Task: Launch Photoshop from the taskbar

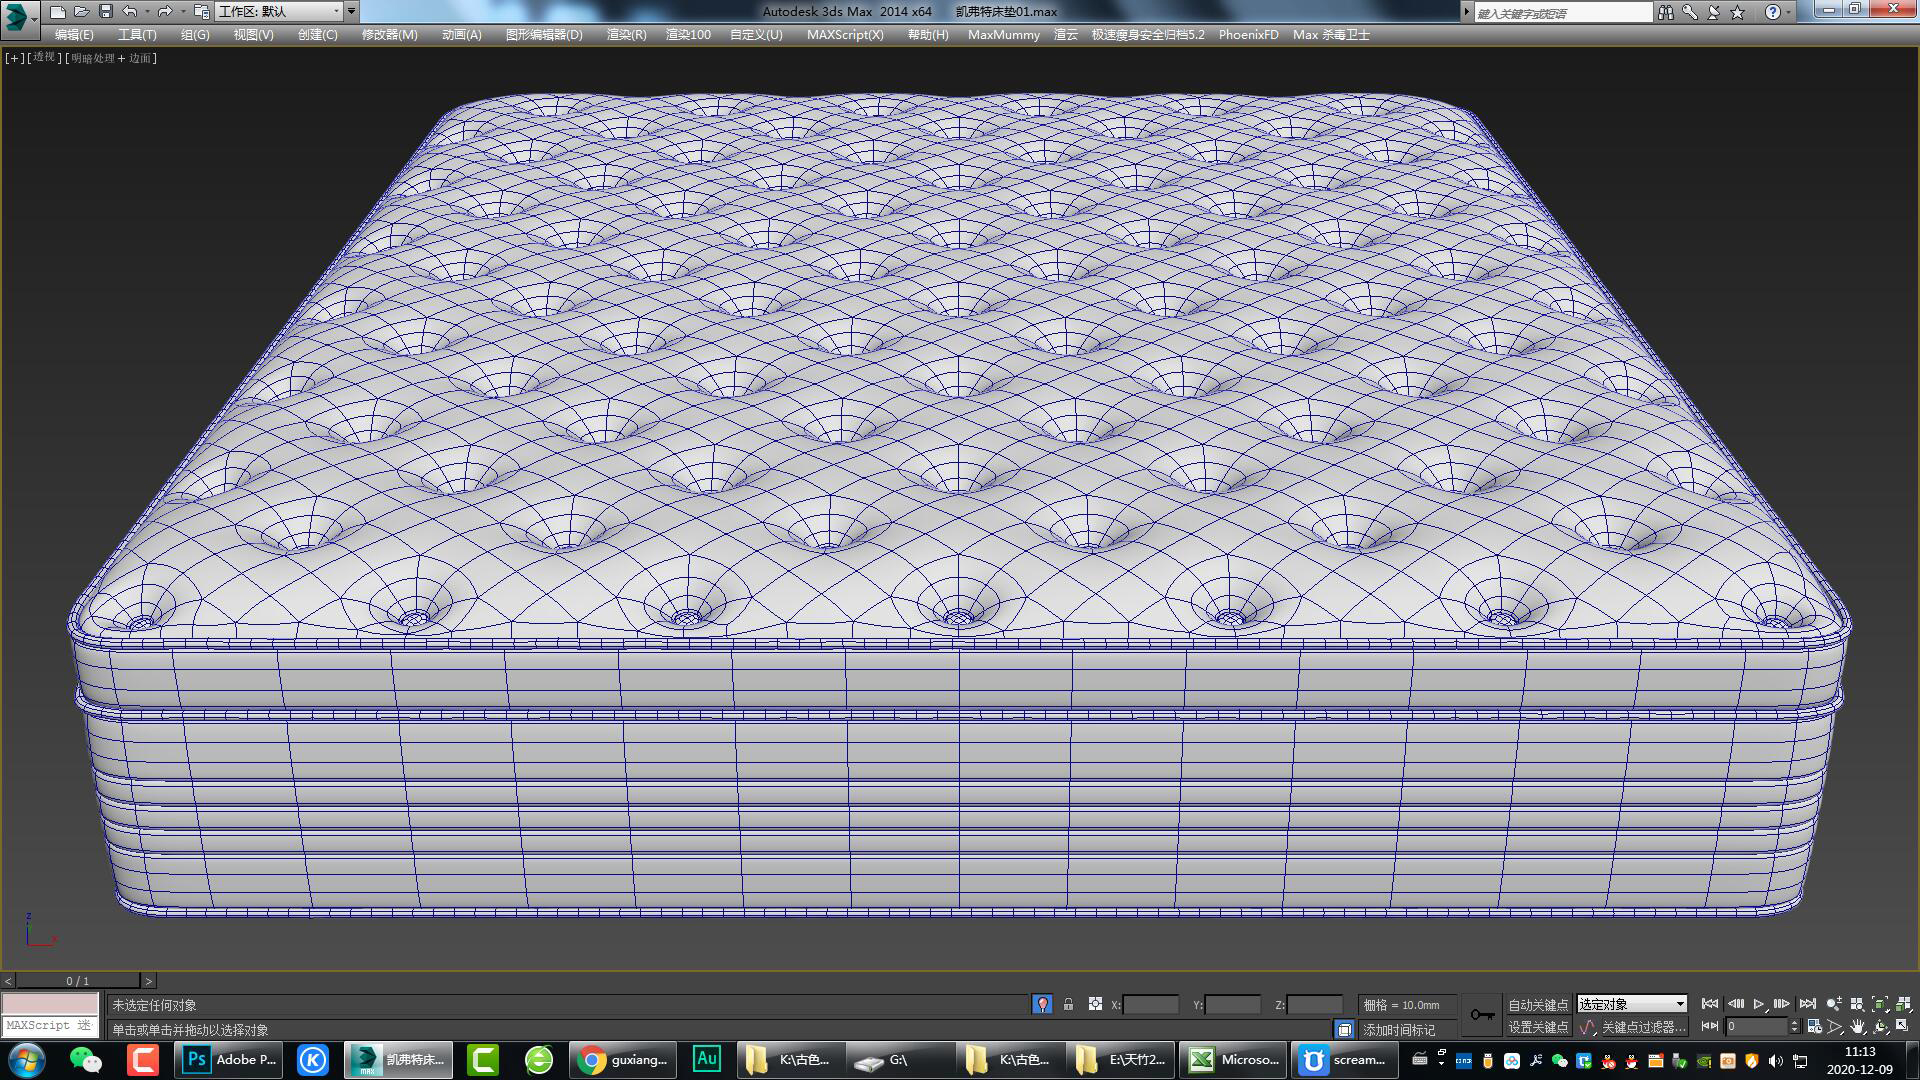Action: click(x=228, y=1059)
